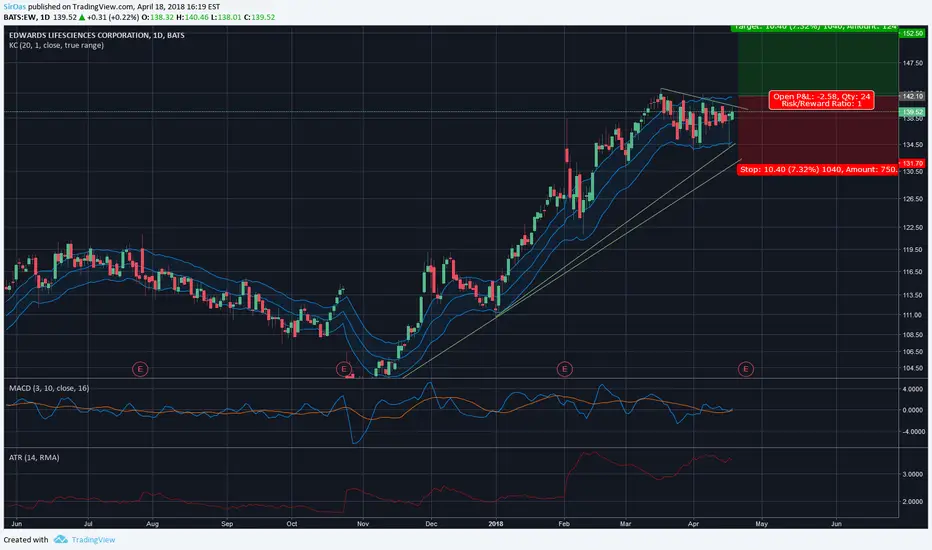Click the +0.31 (+0.22%) change text

coord(113,17)
